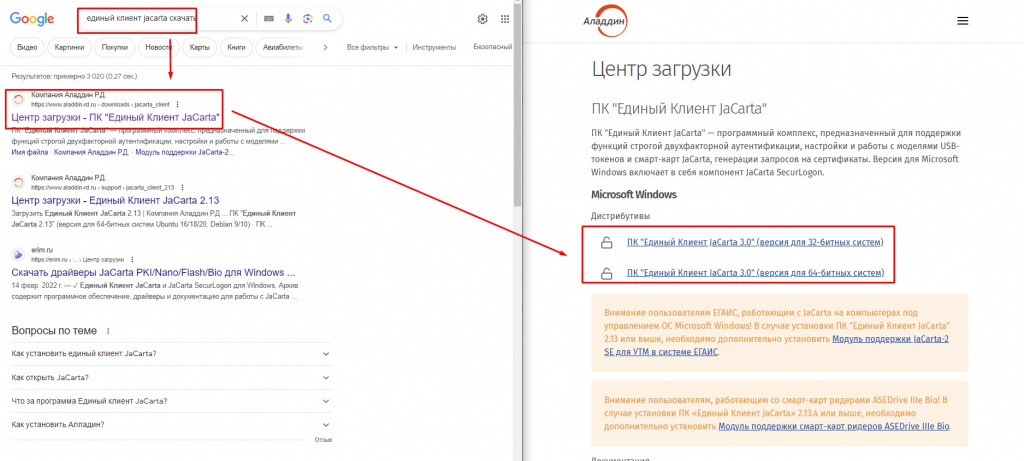Open result Центр загрузки - ПК Единый Клиент JaCarta
The height and width of the screenshot is (461, 1024).
point(116,119)
